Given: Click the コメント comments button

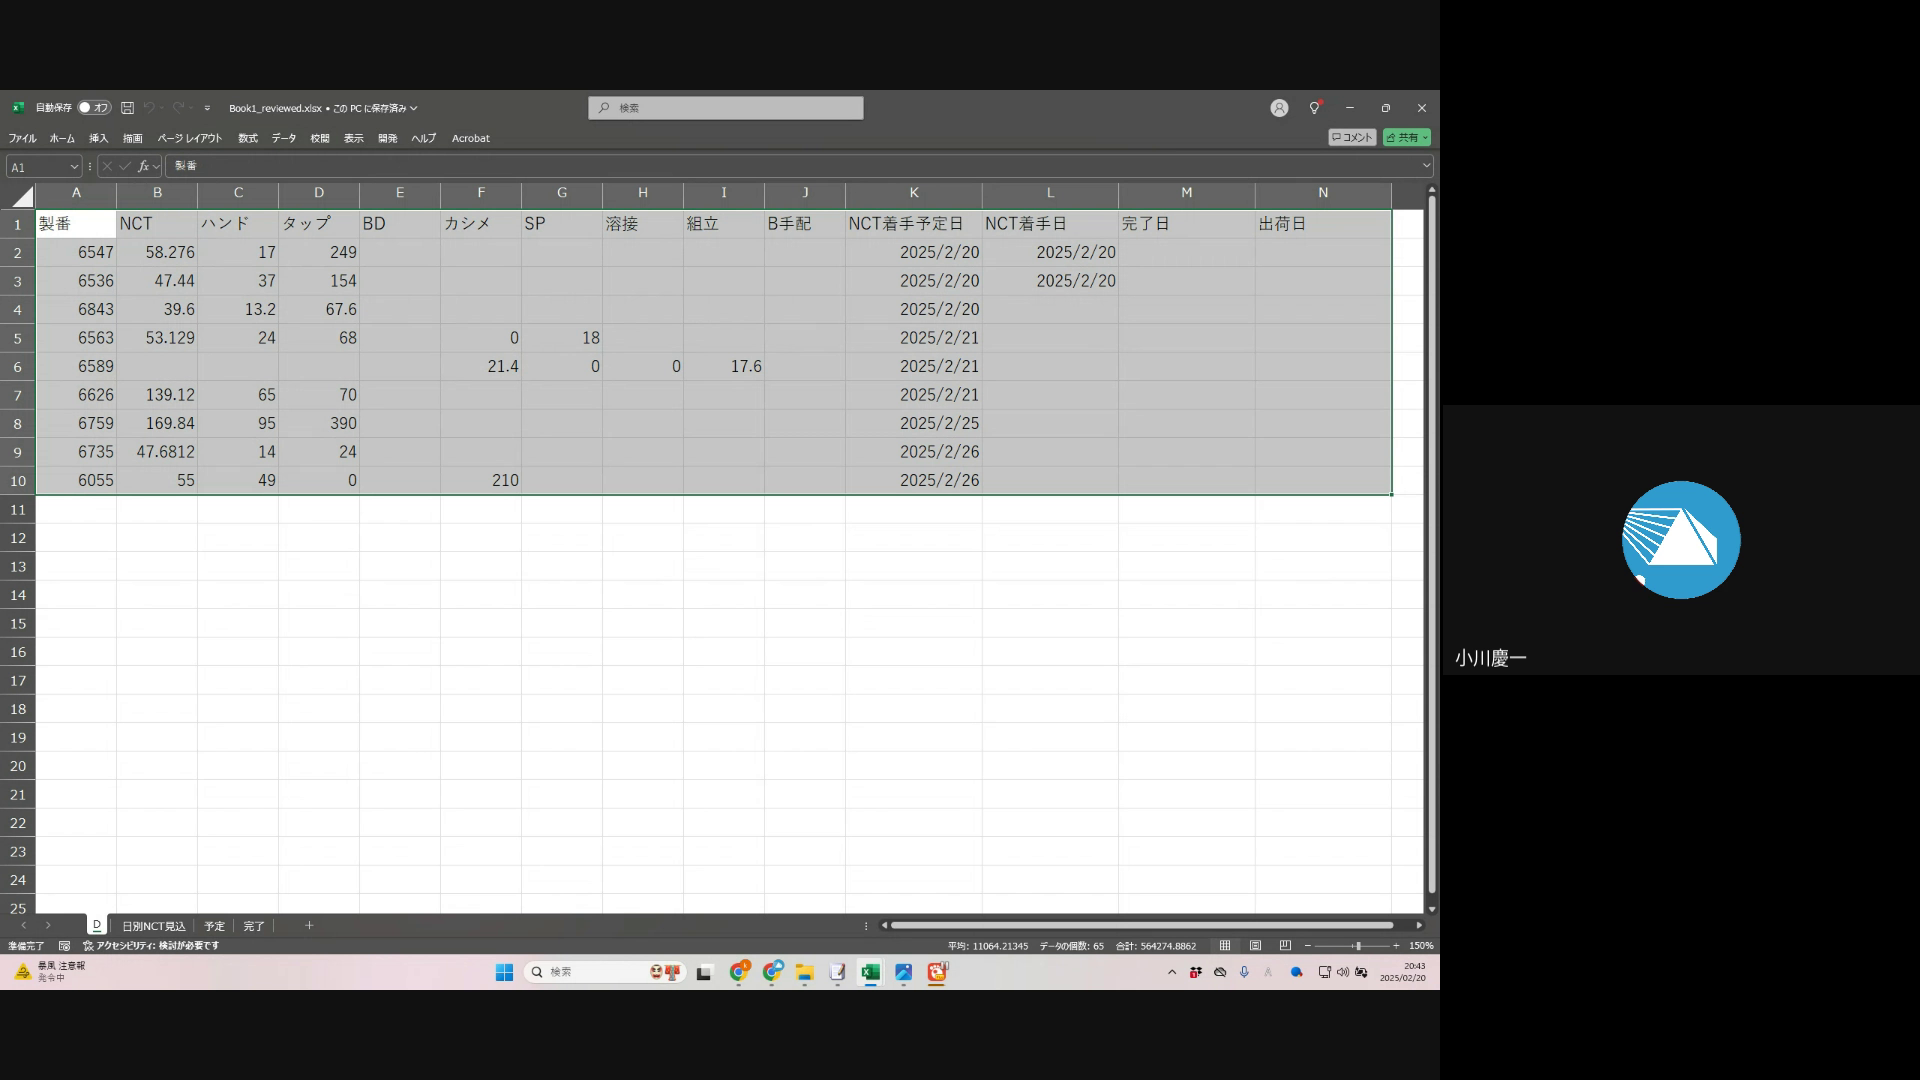Looking at the screenshot, I should click(x=1352, y=137).
